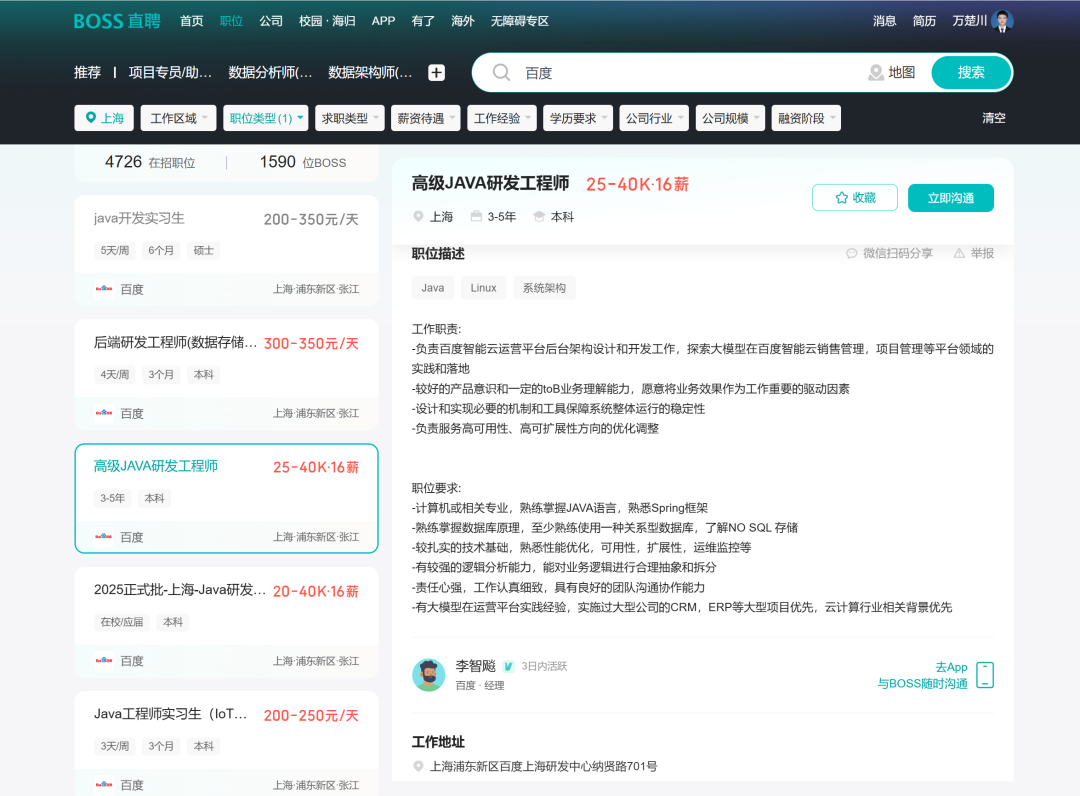This screenshot has height=796, width=1080.
Task: Open APP navigation item
Action: (x=383, y=21)
